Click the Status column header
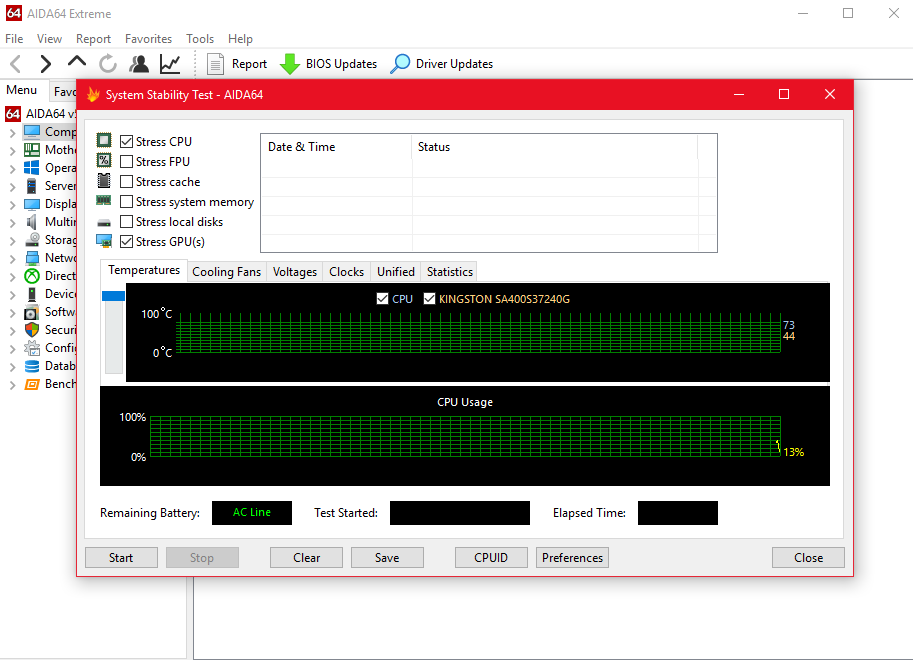The height and width of the screenshot is (660, 913). click(555, 147)
